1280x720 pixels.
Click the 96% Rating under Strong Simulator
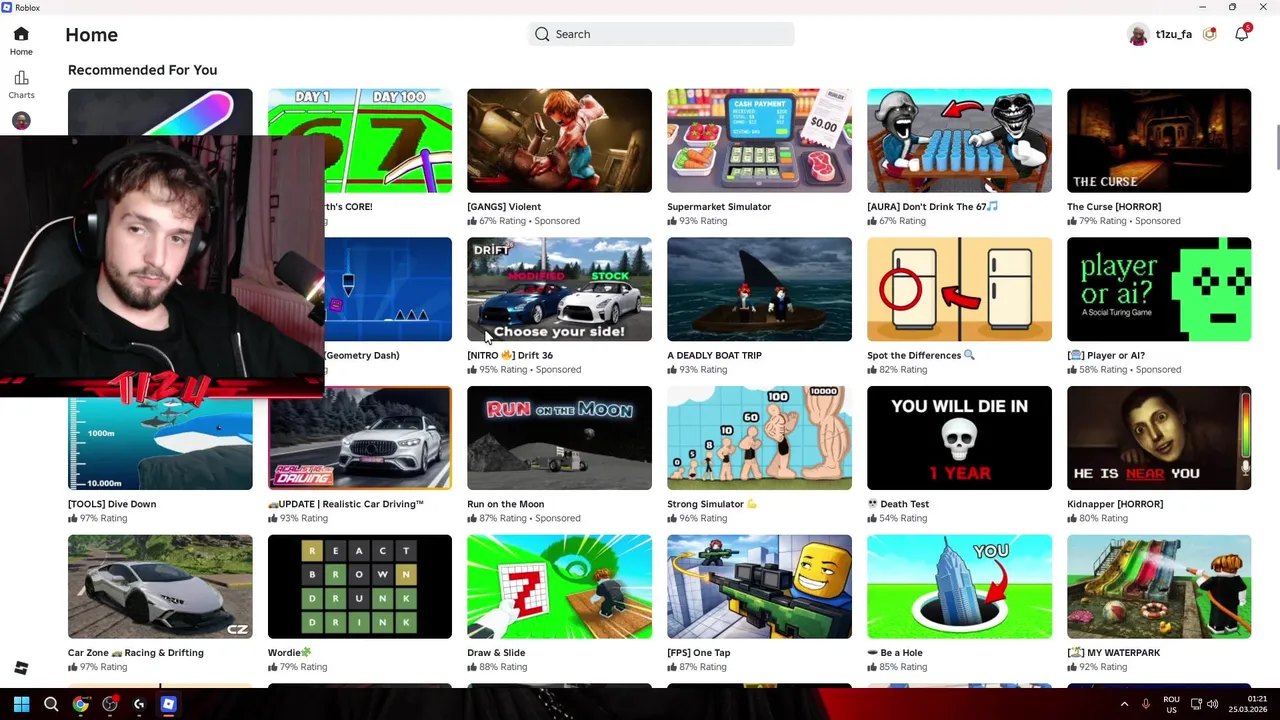click(x=697, y=518)
